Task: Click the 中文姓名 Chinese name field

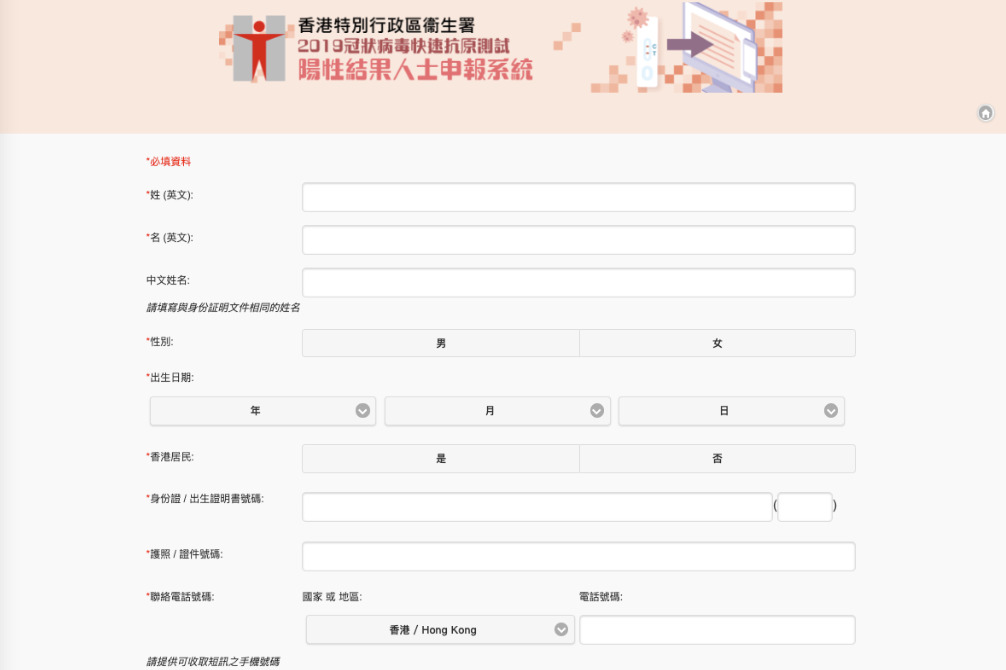Action: pos(578,281)
